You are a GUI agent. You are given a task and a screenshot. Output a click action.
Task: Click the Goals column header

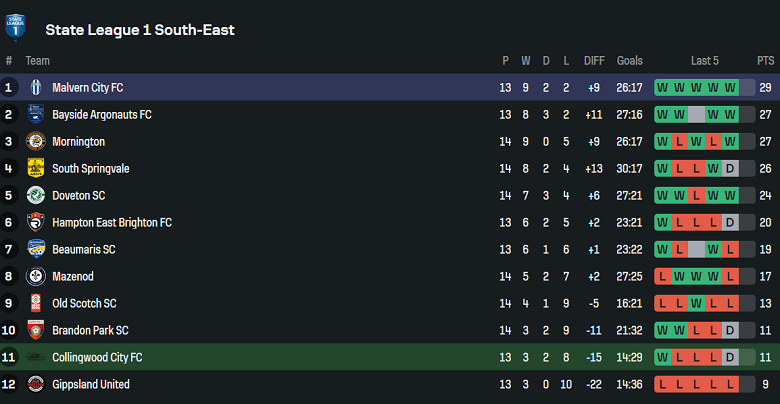tap(630, 61)
